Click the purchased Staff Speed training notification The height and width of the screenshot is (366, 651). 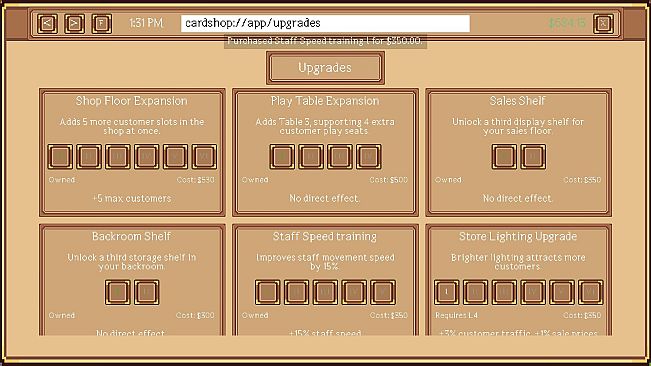coord(325,41)
